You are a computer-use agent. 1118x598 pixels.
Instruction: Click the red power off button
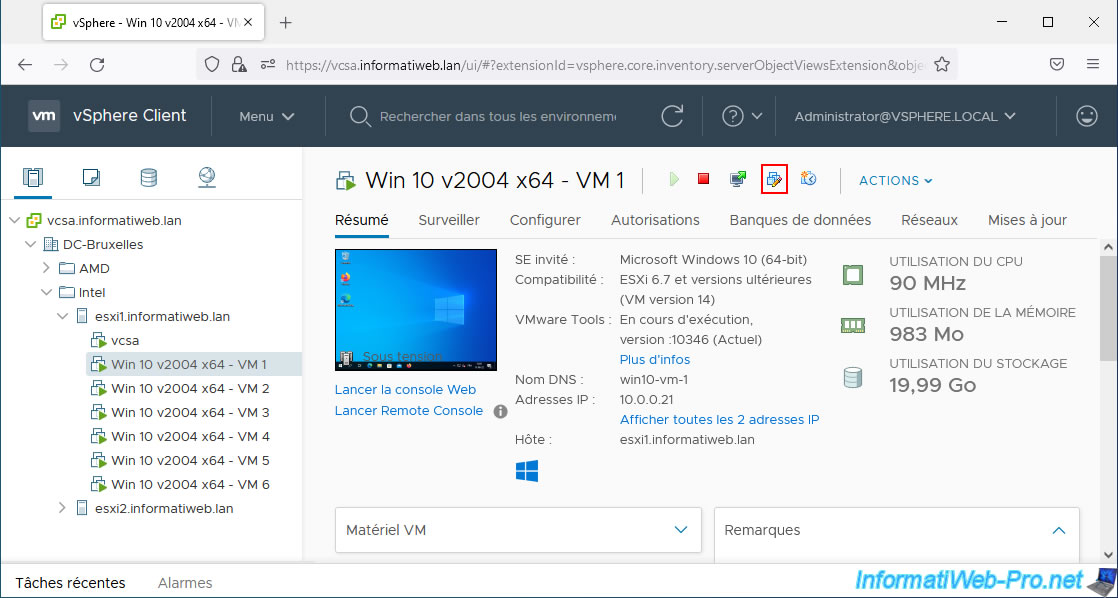[x=704, y=179]
